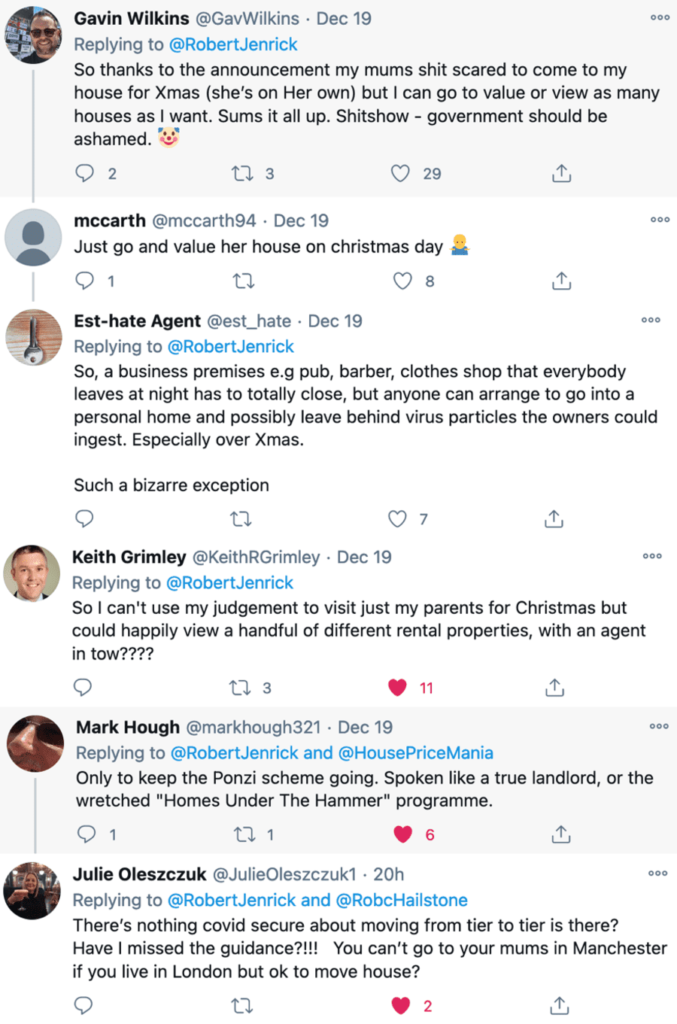Share Gavin Wilkins' tweet
Screen dimensions: 677x1024
[x=561, y=174]
